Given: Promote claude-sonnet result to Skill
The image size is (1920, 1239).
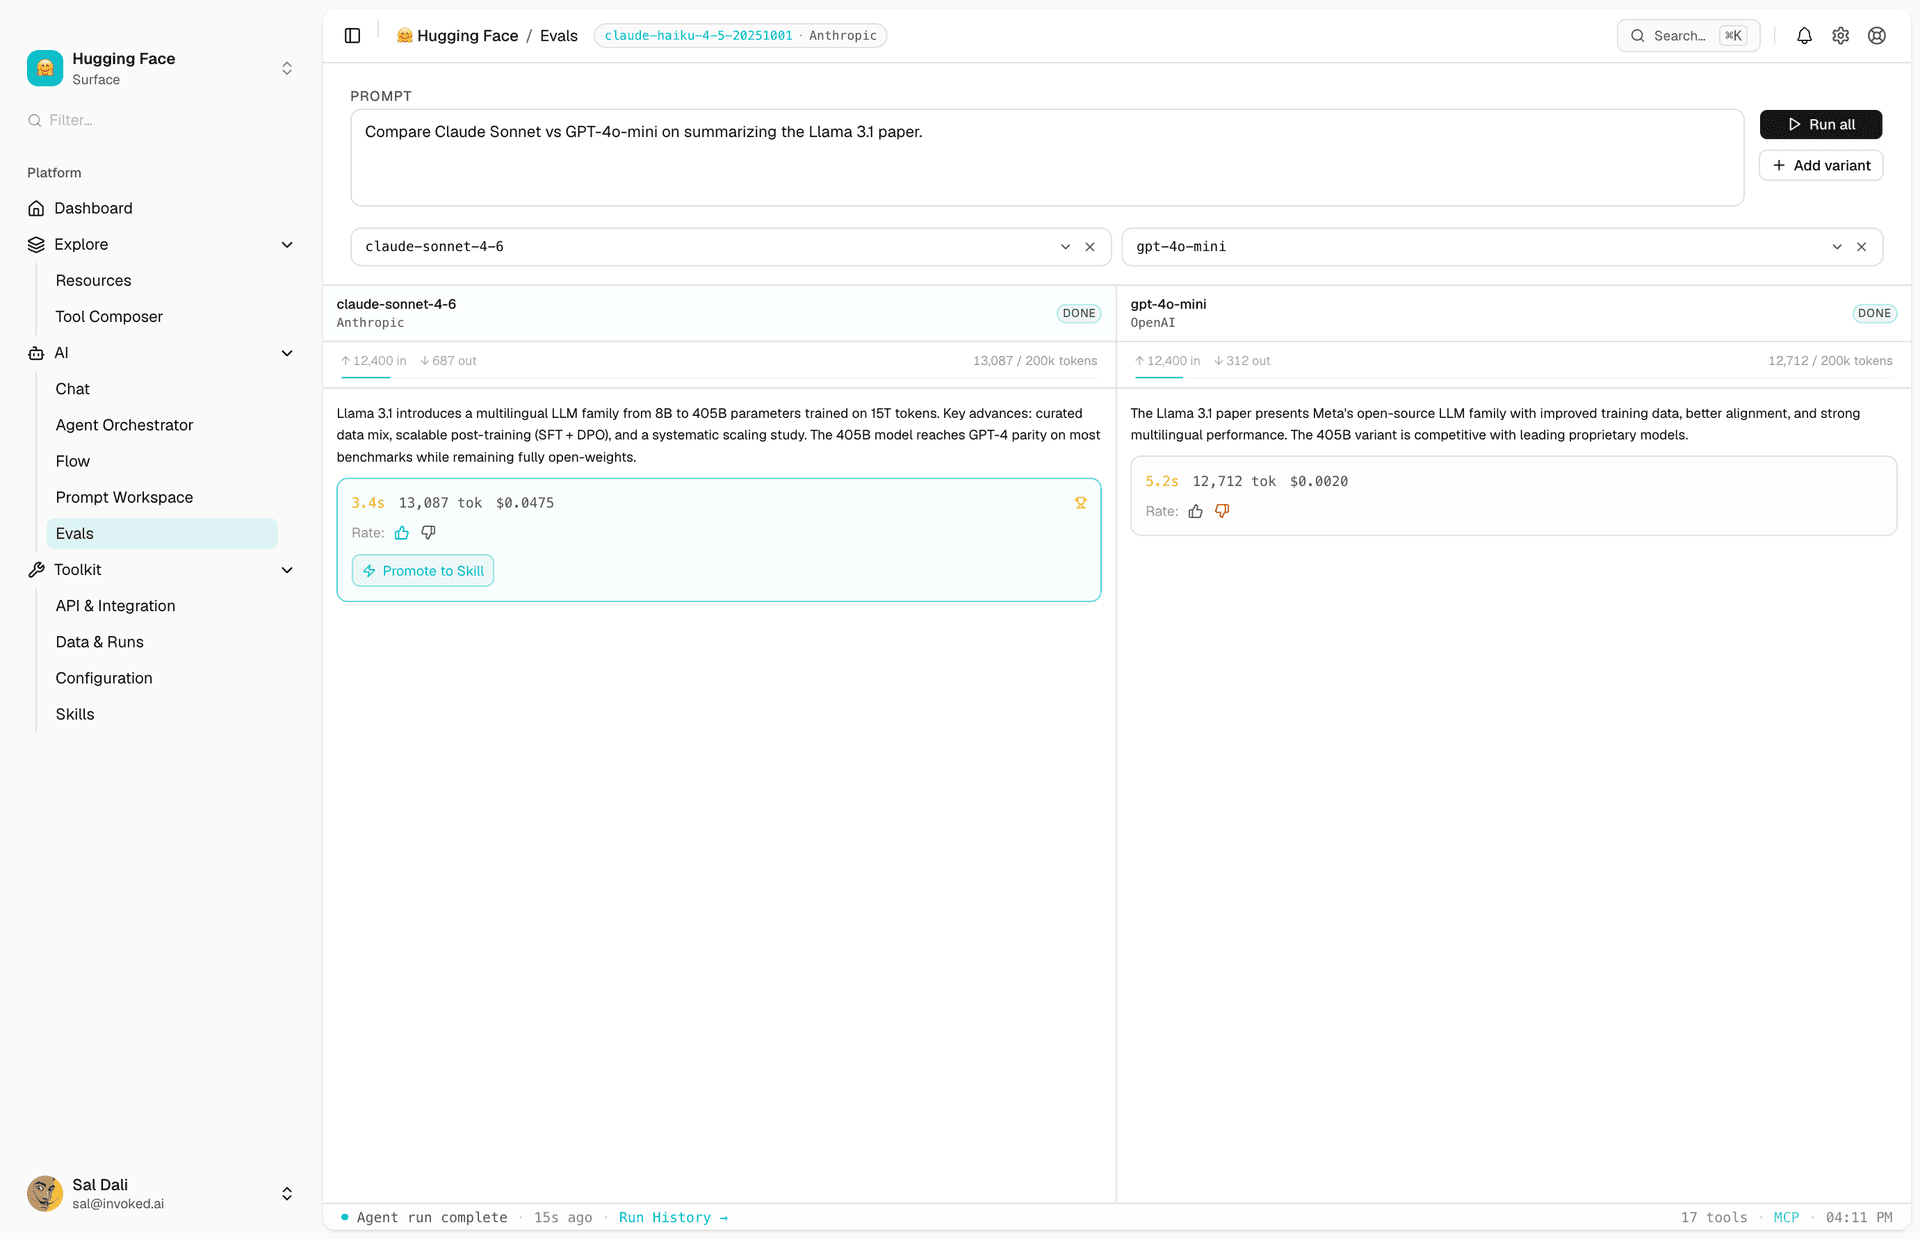Looking at the screenshot, I should click(423, 571).
